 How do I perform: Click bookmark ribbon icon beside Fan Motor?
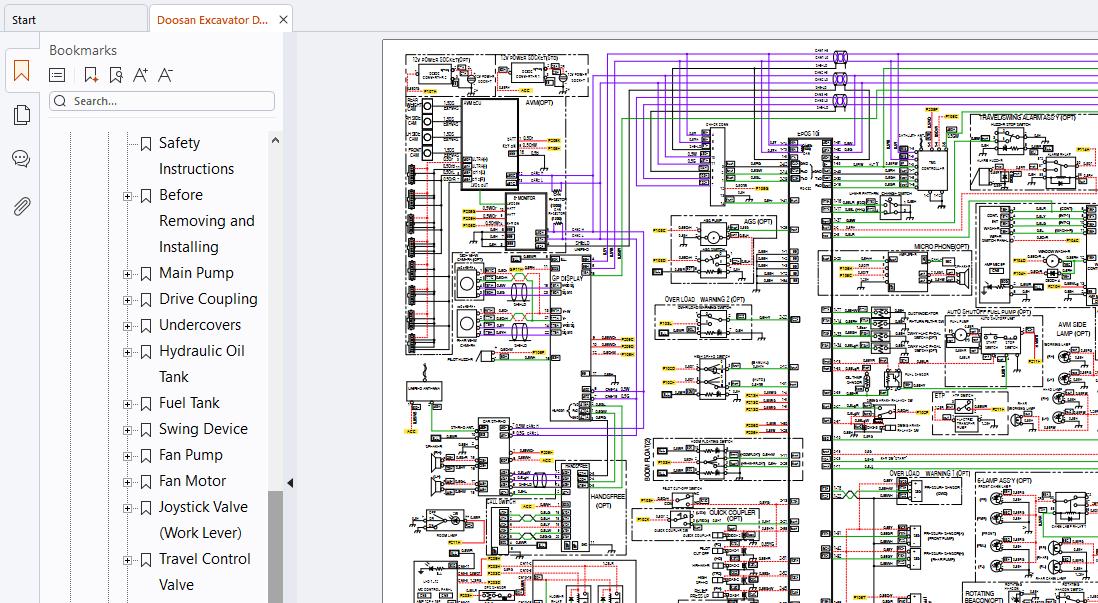(146, 482)
